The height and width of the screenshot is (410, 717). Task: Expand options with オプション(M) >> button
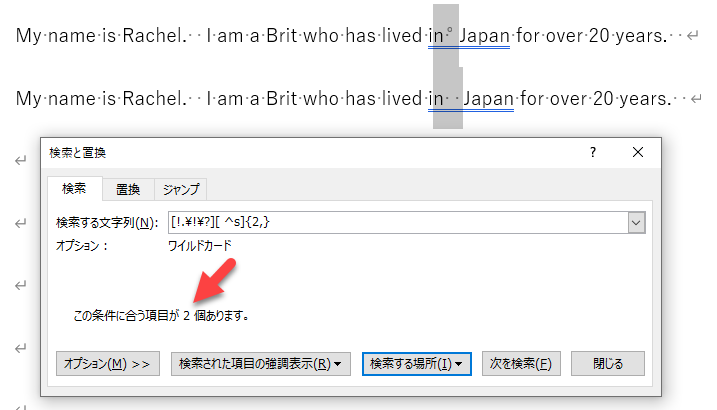(x=106, y=364)
